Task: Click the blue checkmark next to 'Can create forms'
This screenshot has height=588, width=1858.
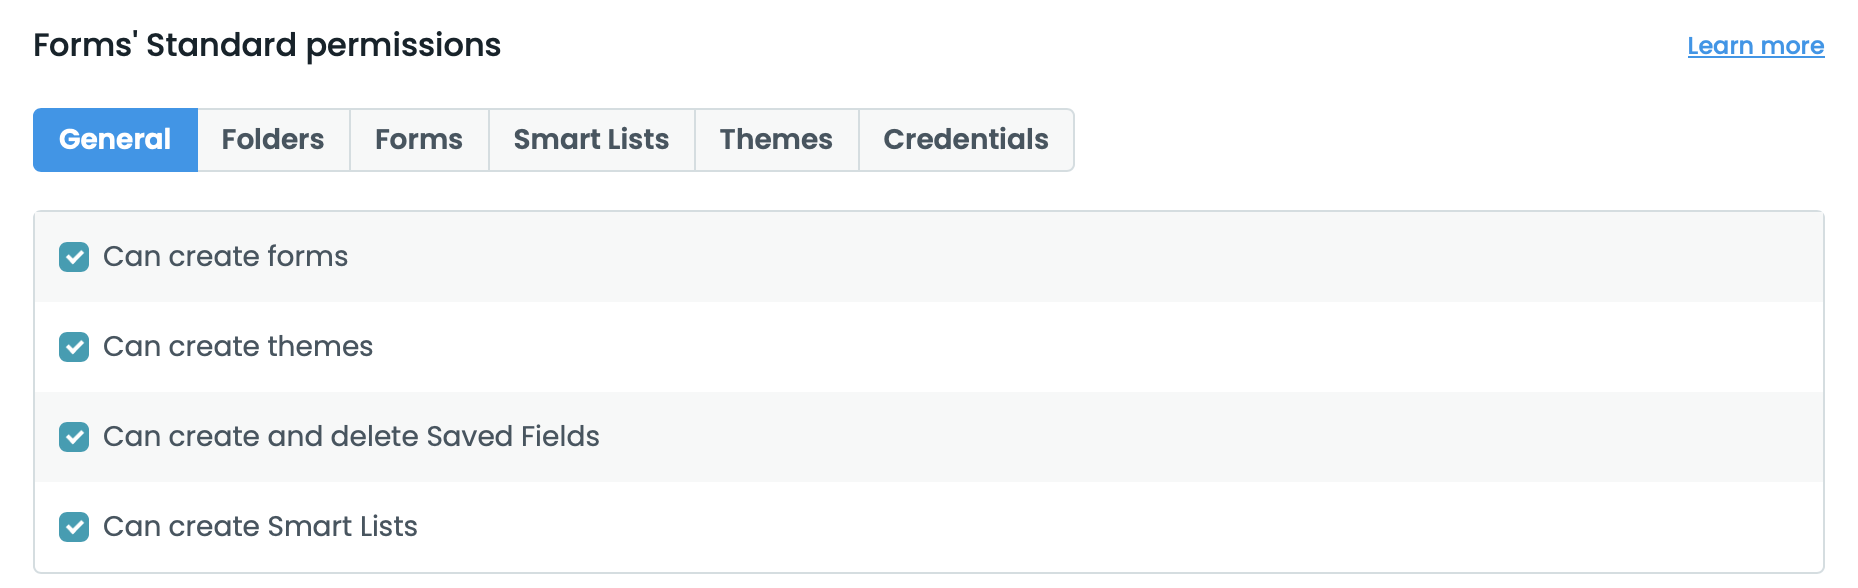Action: point(74,257)
